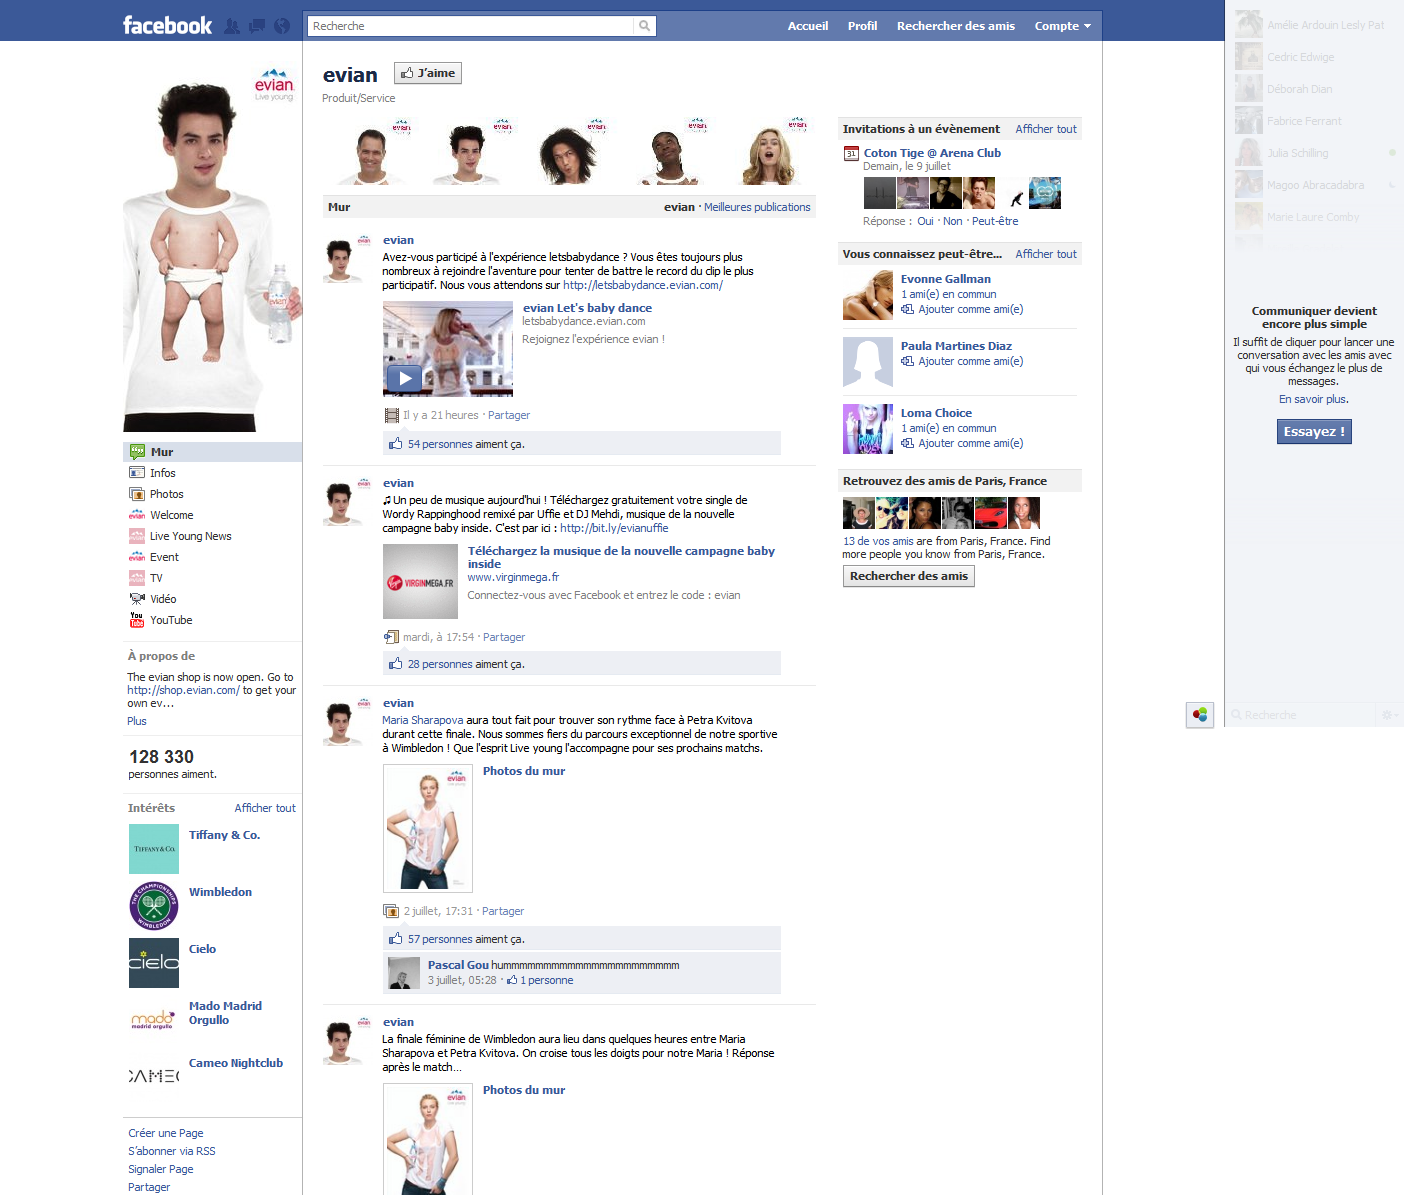This screenshot has height=1195, width=1404.
Task: Click the chat Recherche field
Action: point(1300,715)
